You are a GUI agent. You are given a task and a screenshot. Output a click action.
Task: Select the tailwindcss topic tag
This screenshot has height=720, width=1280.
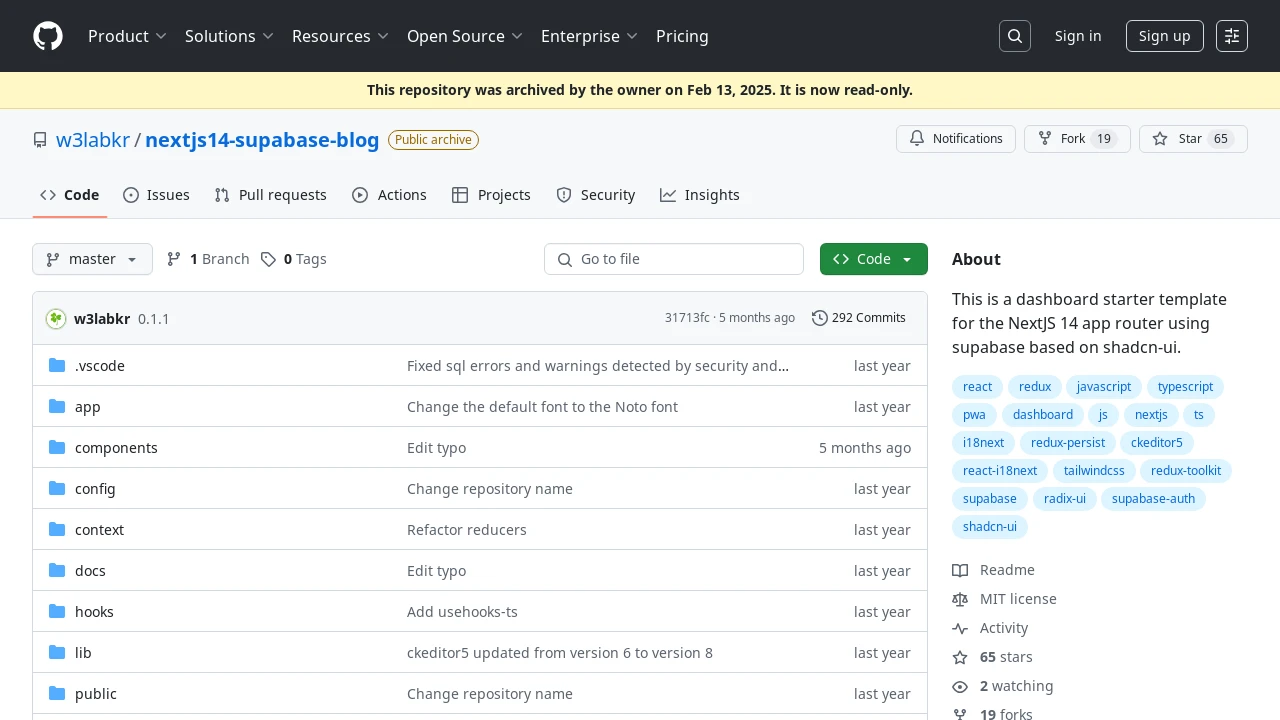point(1094,471)
